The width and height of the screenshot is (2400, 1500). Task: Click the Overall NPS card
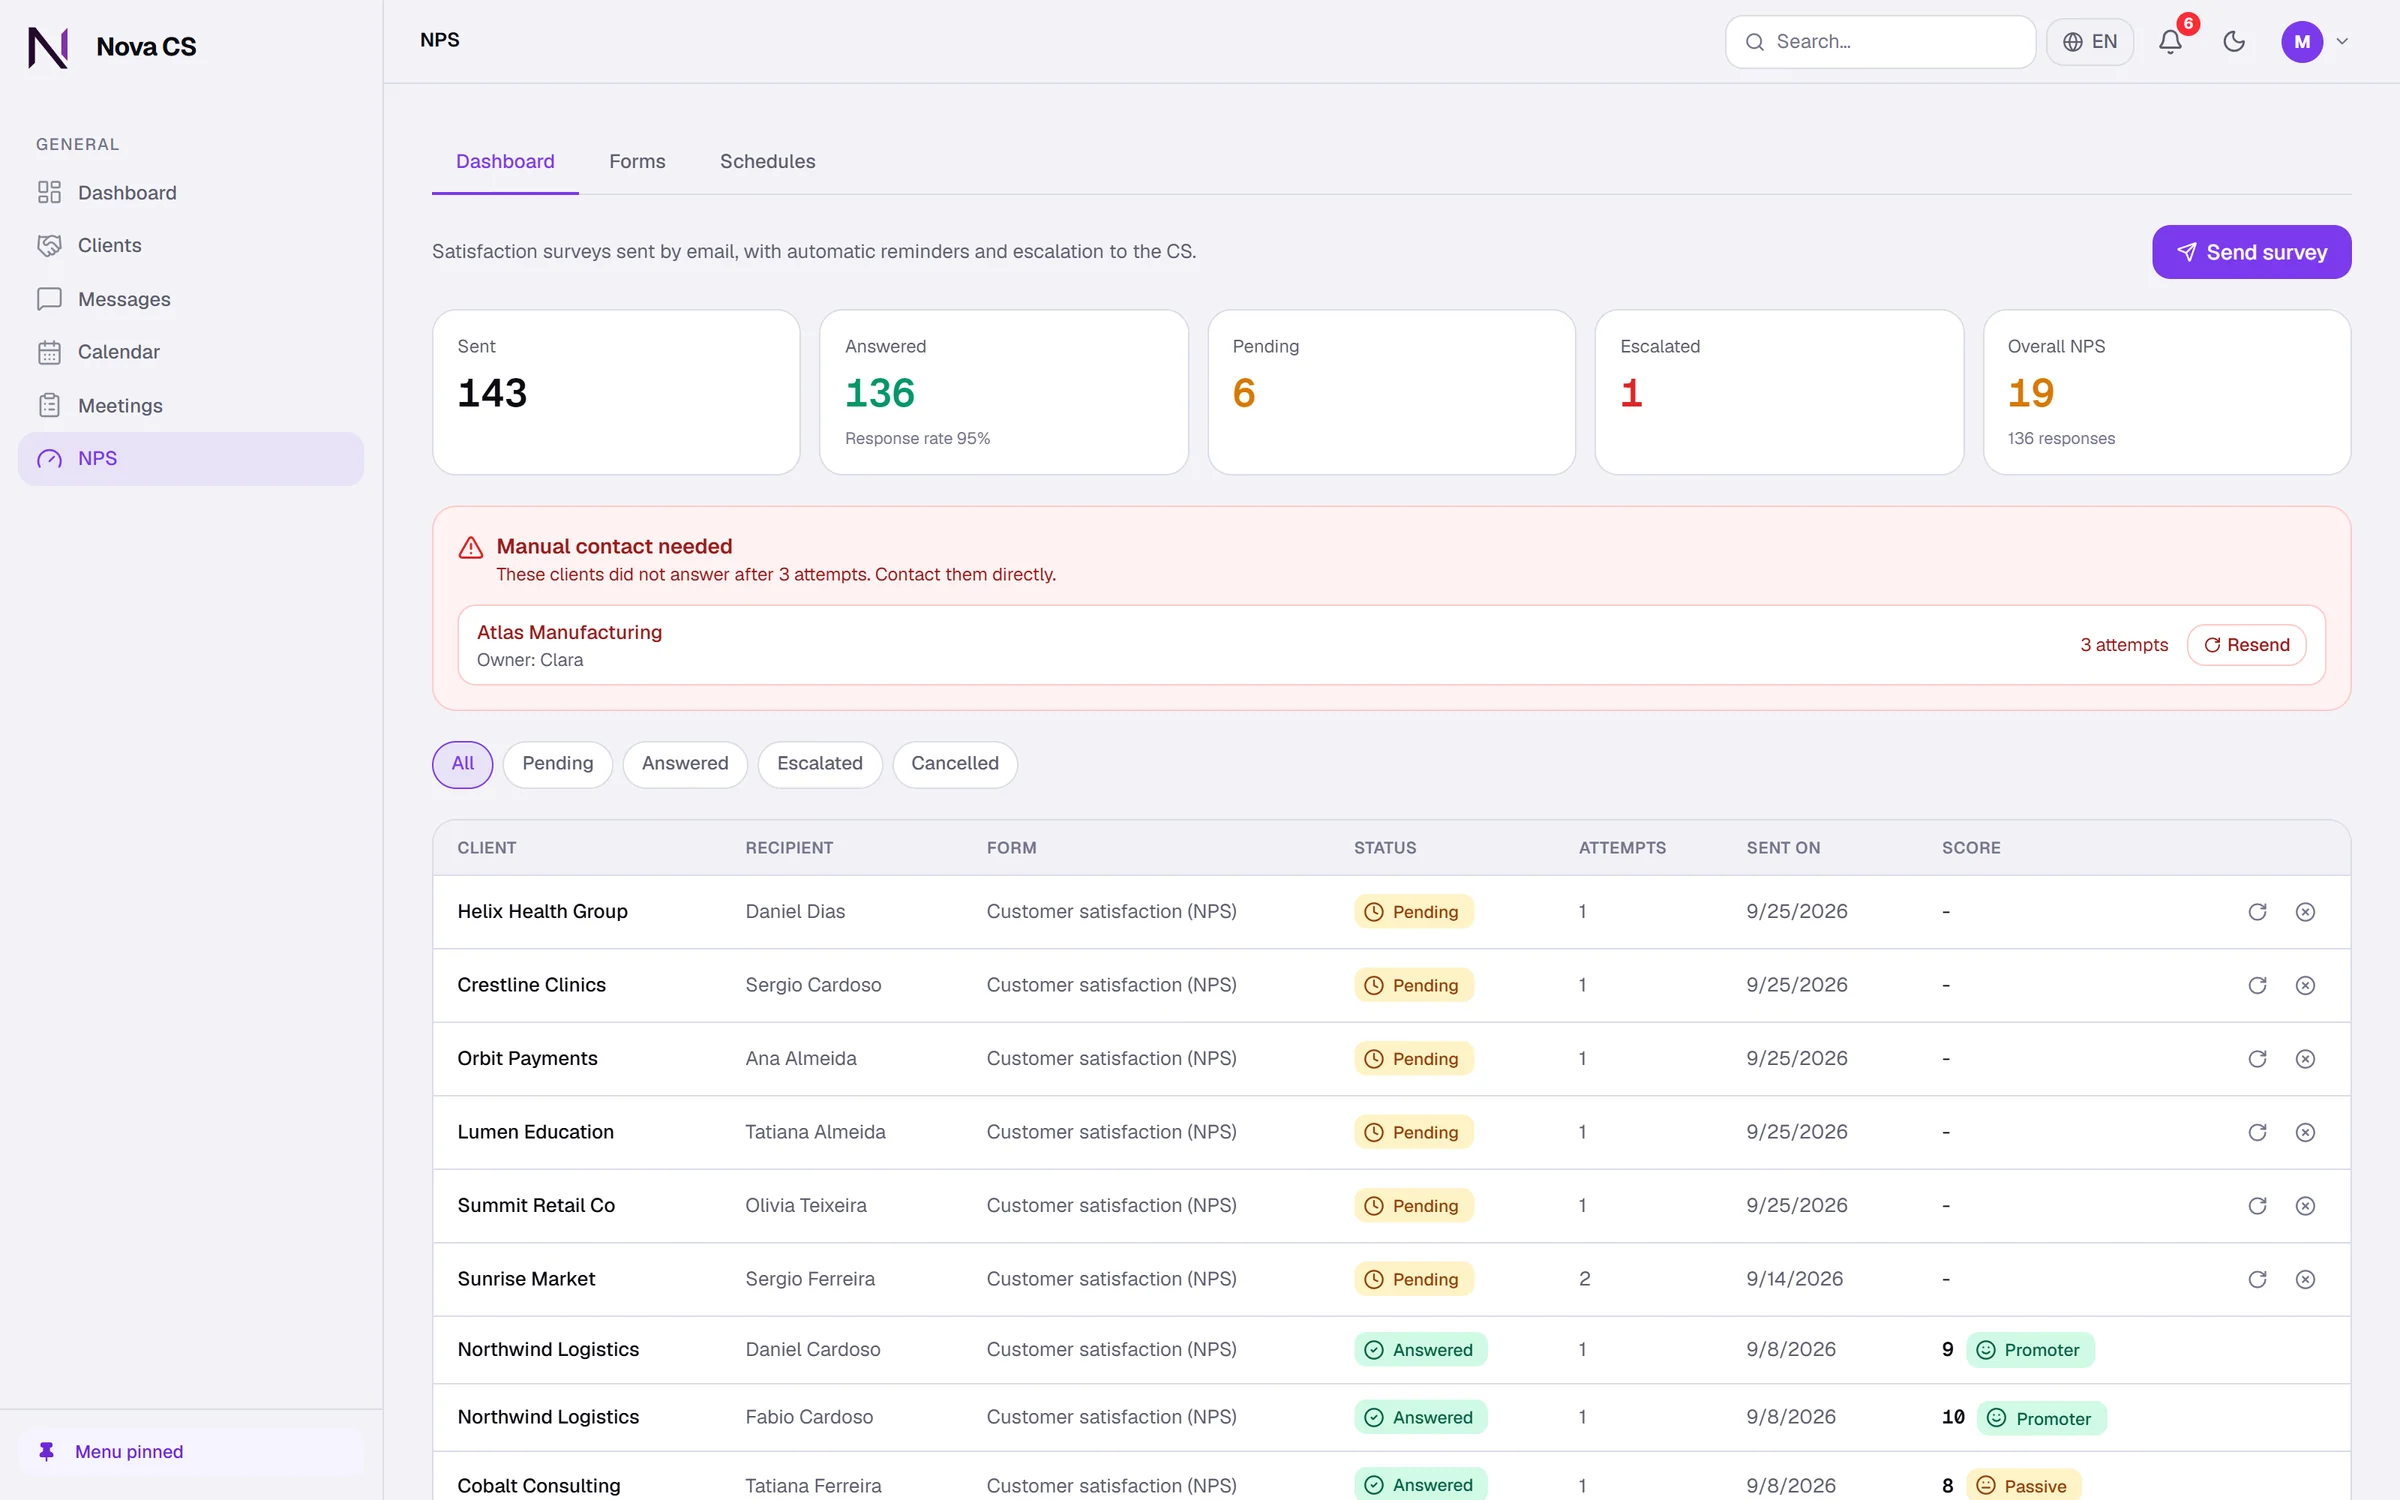tap(2167, 392)
